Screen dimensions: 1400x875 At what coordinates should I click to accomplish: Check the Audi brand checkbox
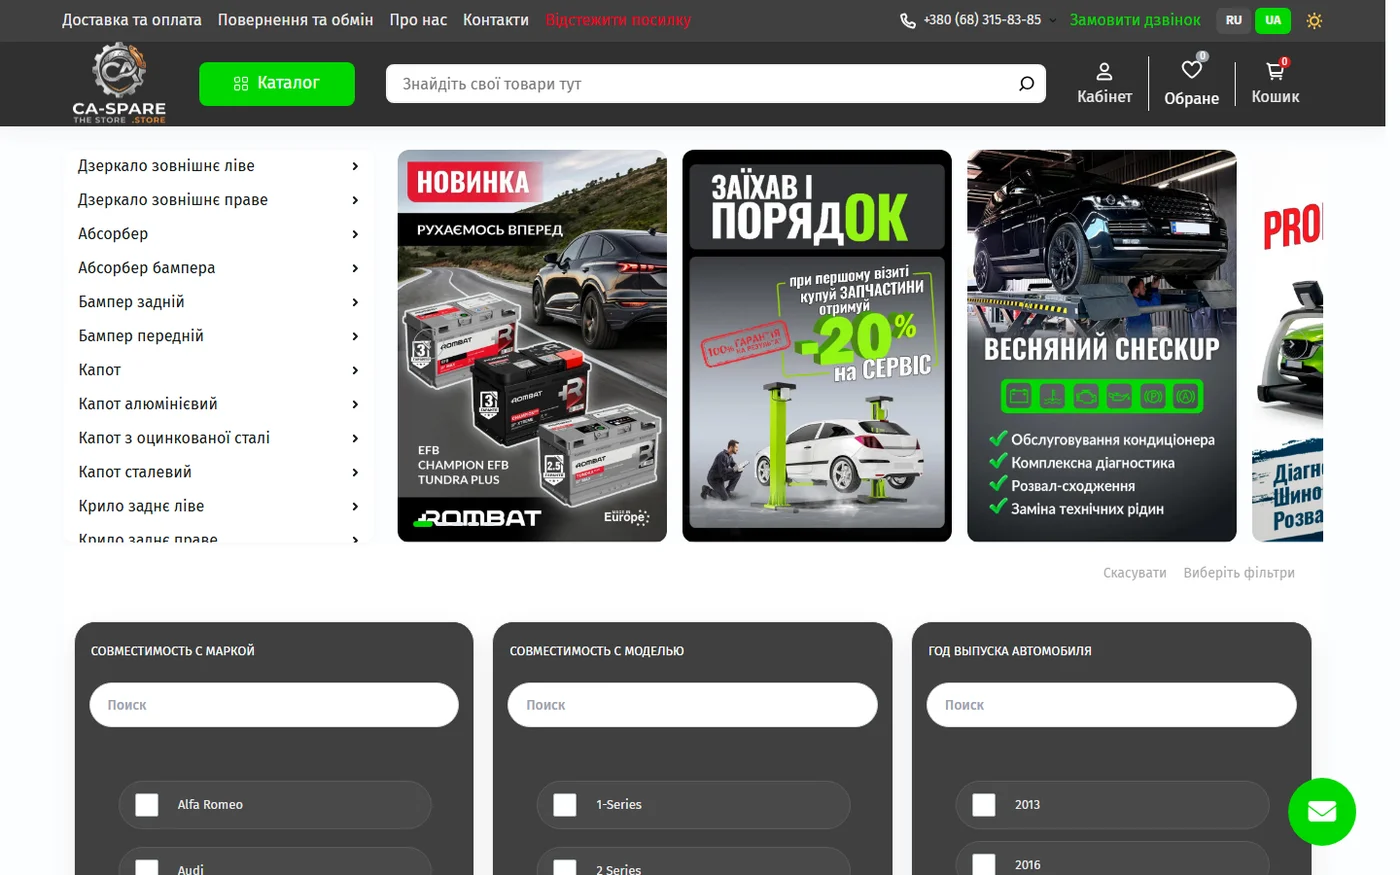click(x=147, y=868)
